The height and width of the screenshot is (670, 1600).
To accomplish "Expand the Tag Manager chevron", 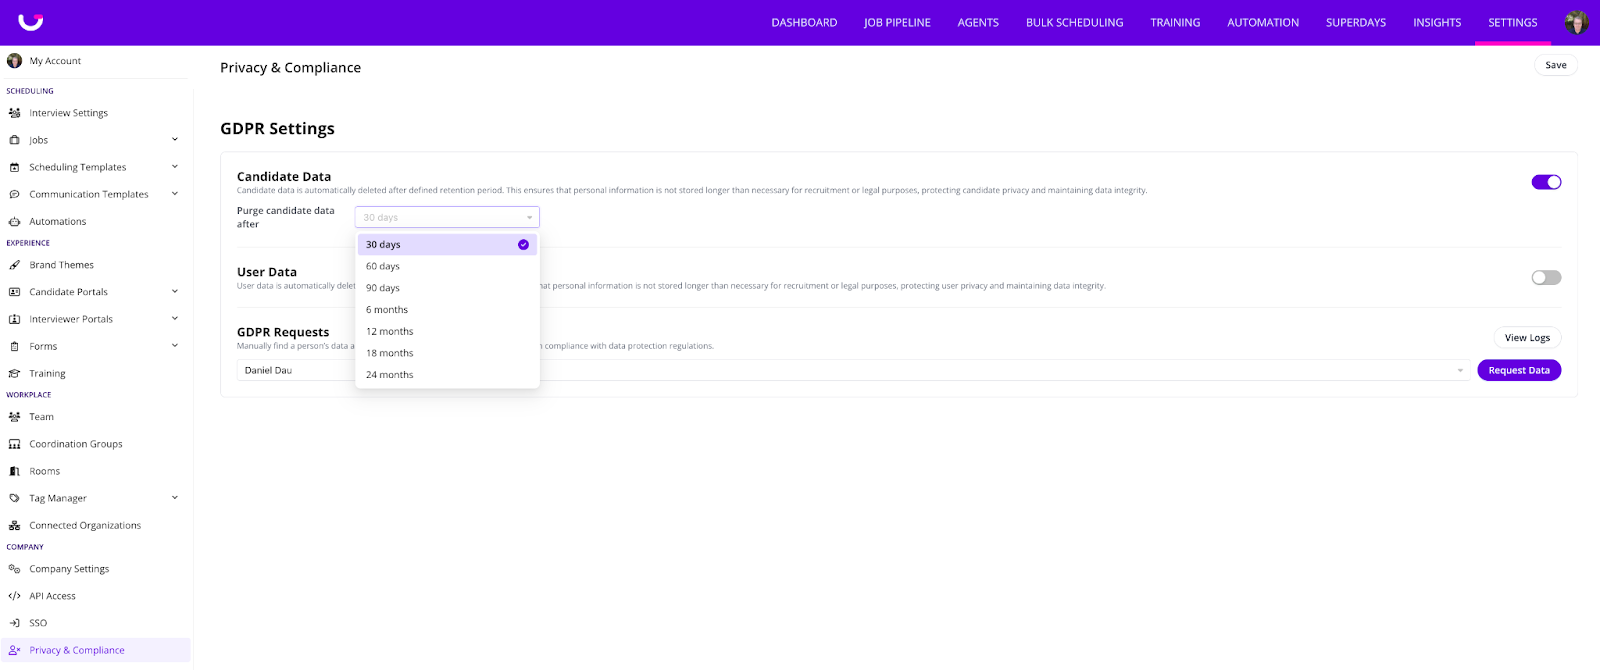I will tap(175, 498).
